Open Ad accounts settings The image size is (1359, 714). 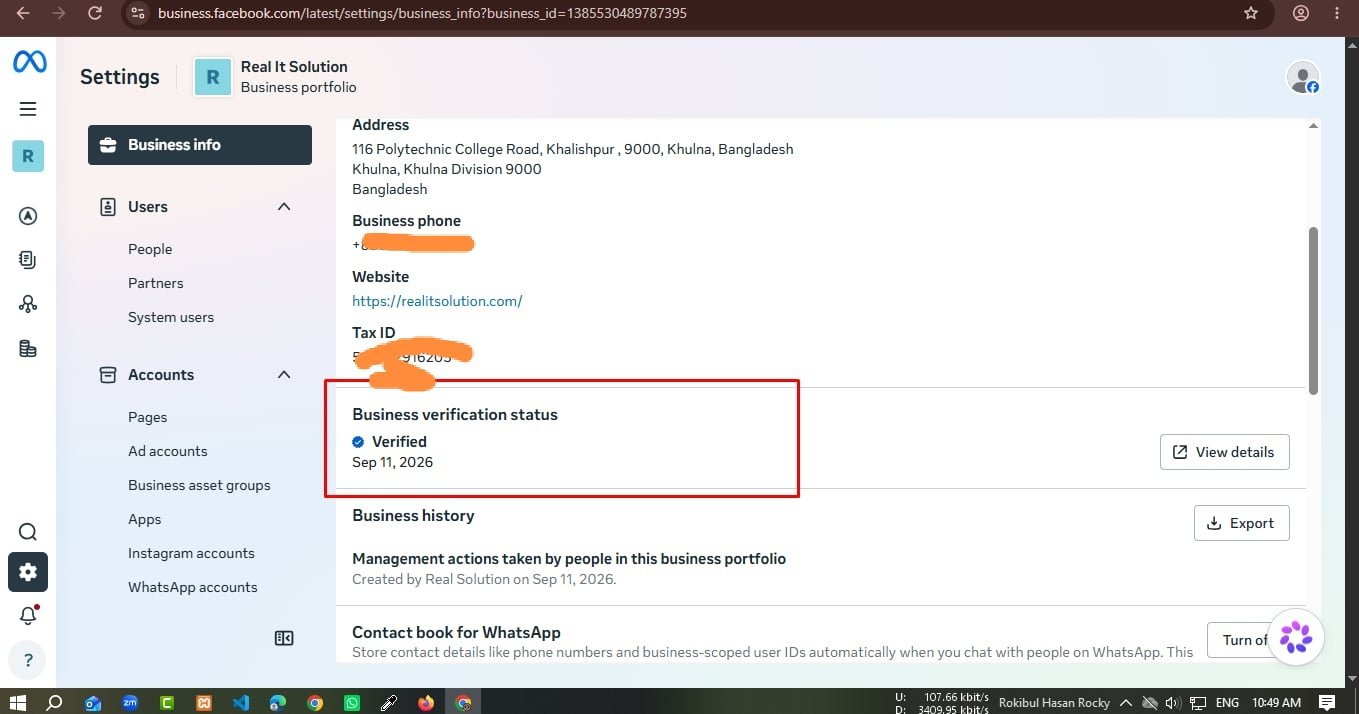tap(168, 451)
